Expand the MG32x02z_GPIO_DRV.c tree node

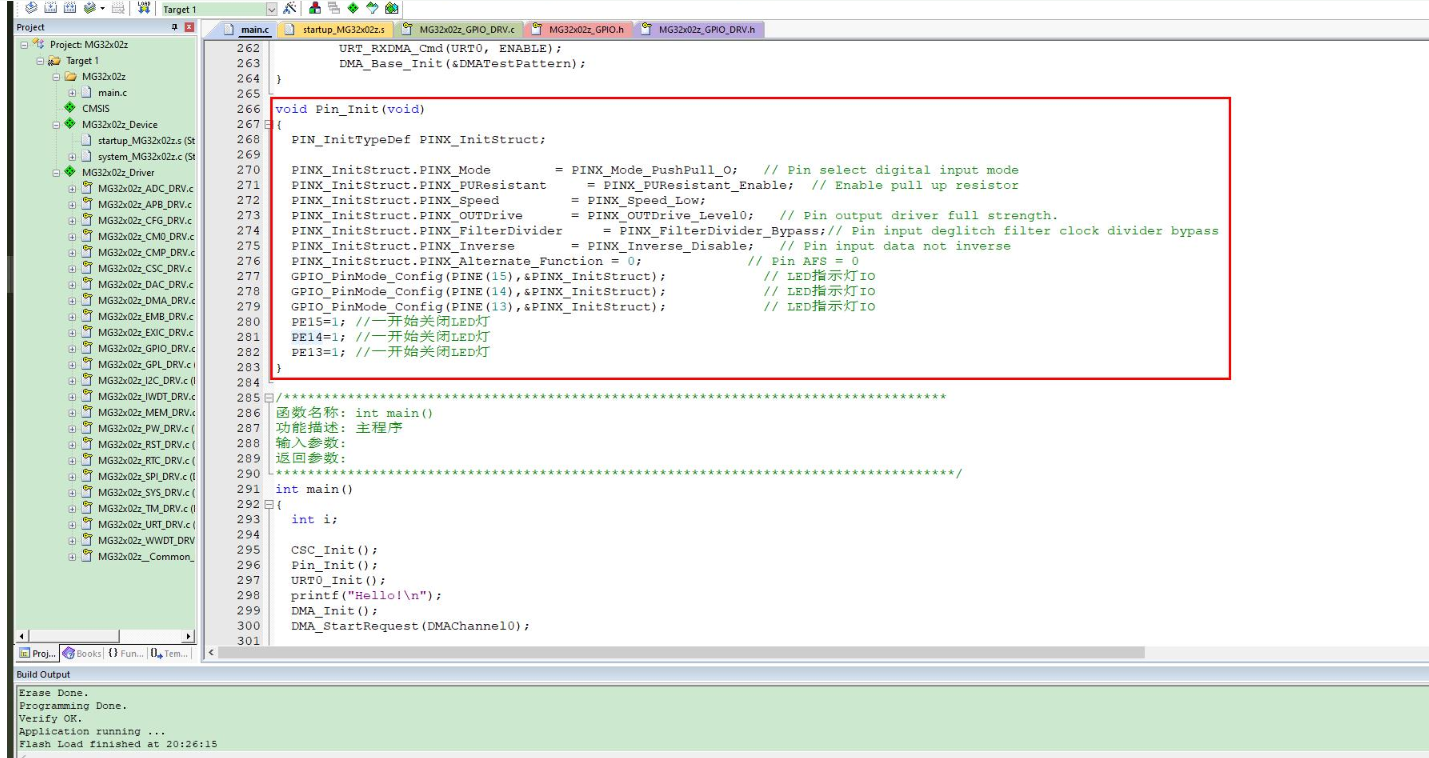[73, 349]
